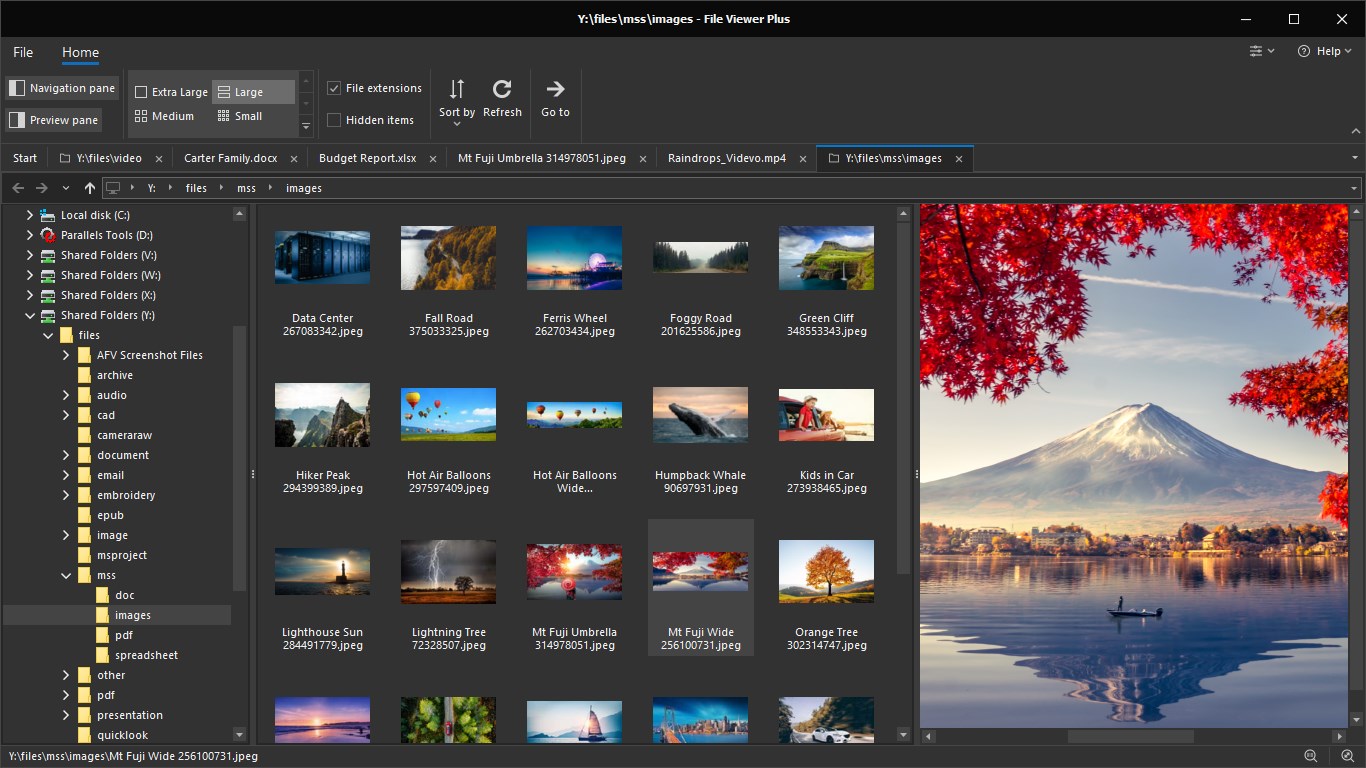Click 'files' in the address breadcrumb
1366x768 pixels.
pos(196,188)
